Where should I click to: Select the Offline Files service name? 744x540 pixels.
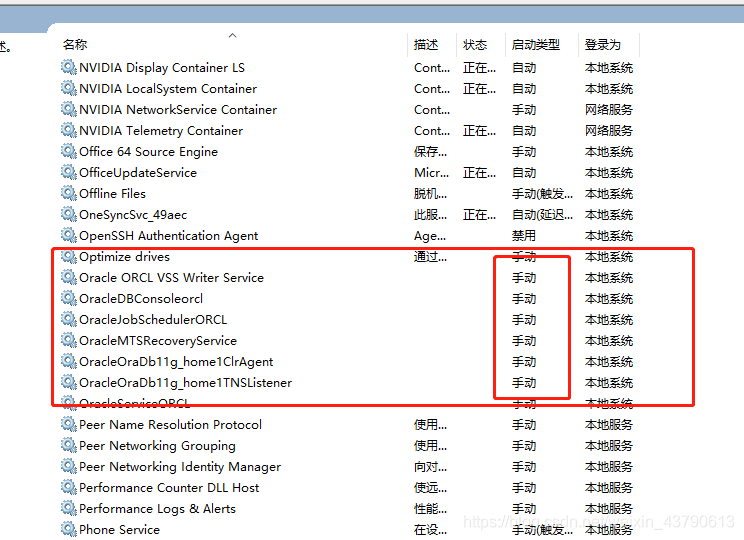click(112, 194)
